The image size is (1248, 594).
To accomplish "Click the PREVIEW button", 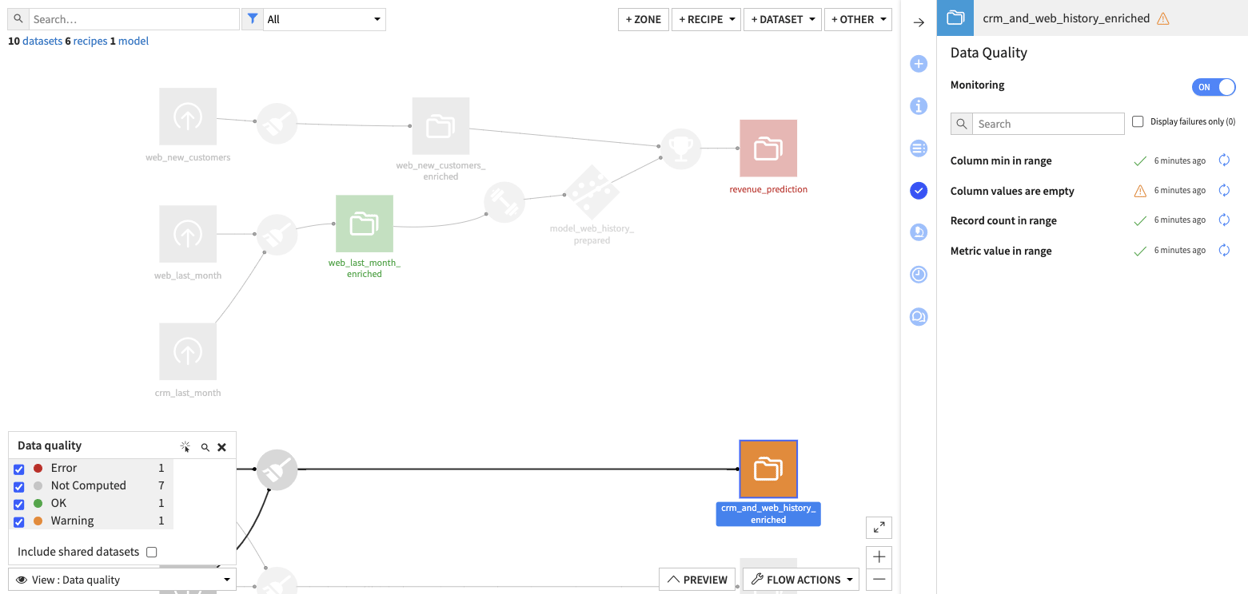I will point(697,579).
